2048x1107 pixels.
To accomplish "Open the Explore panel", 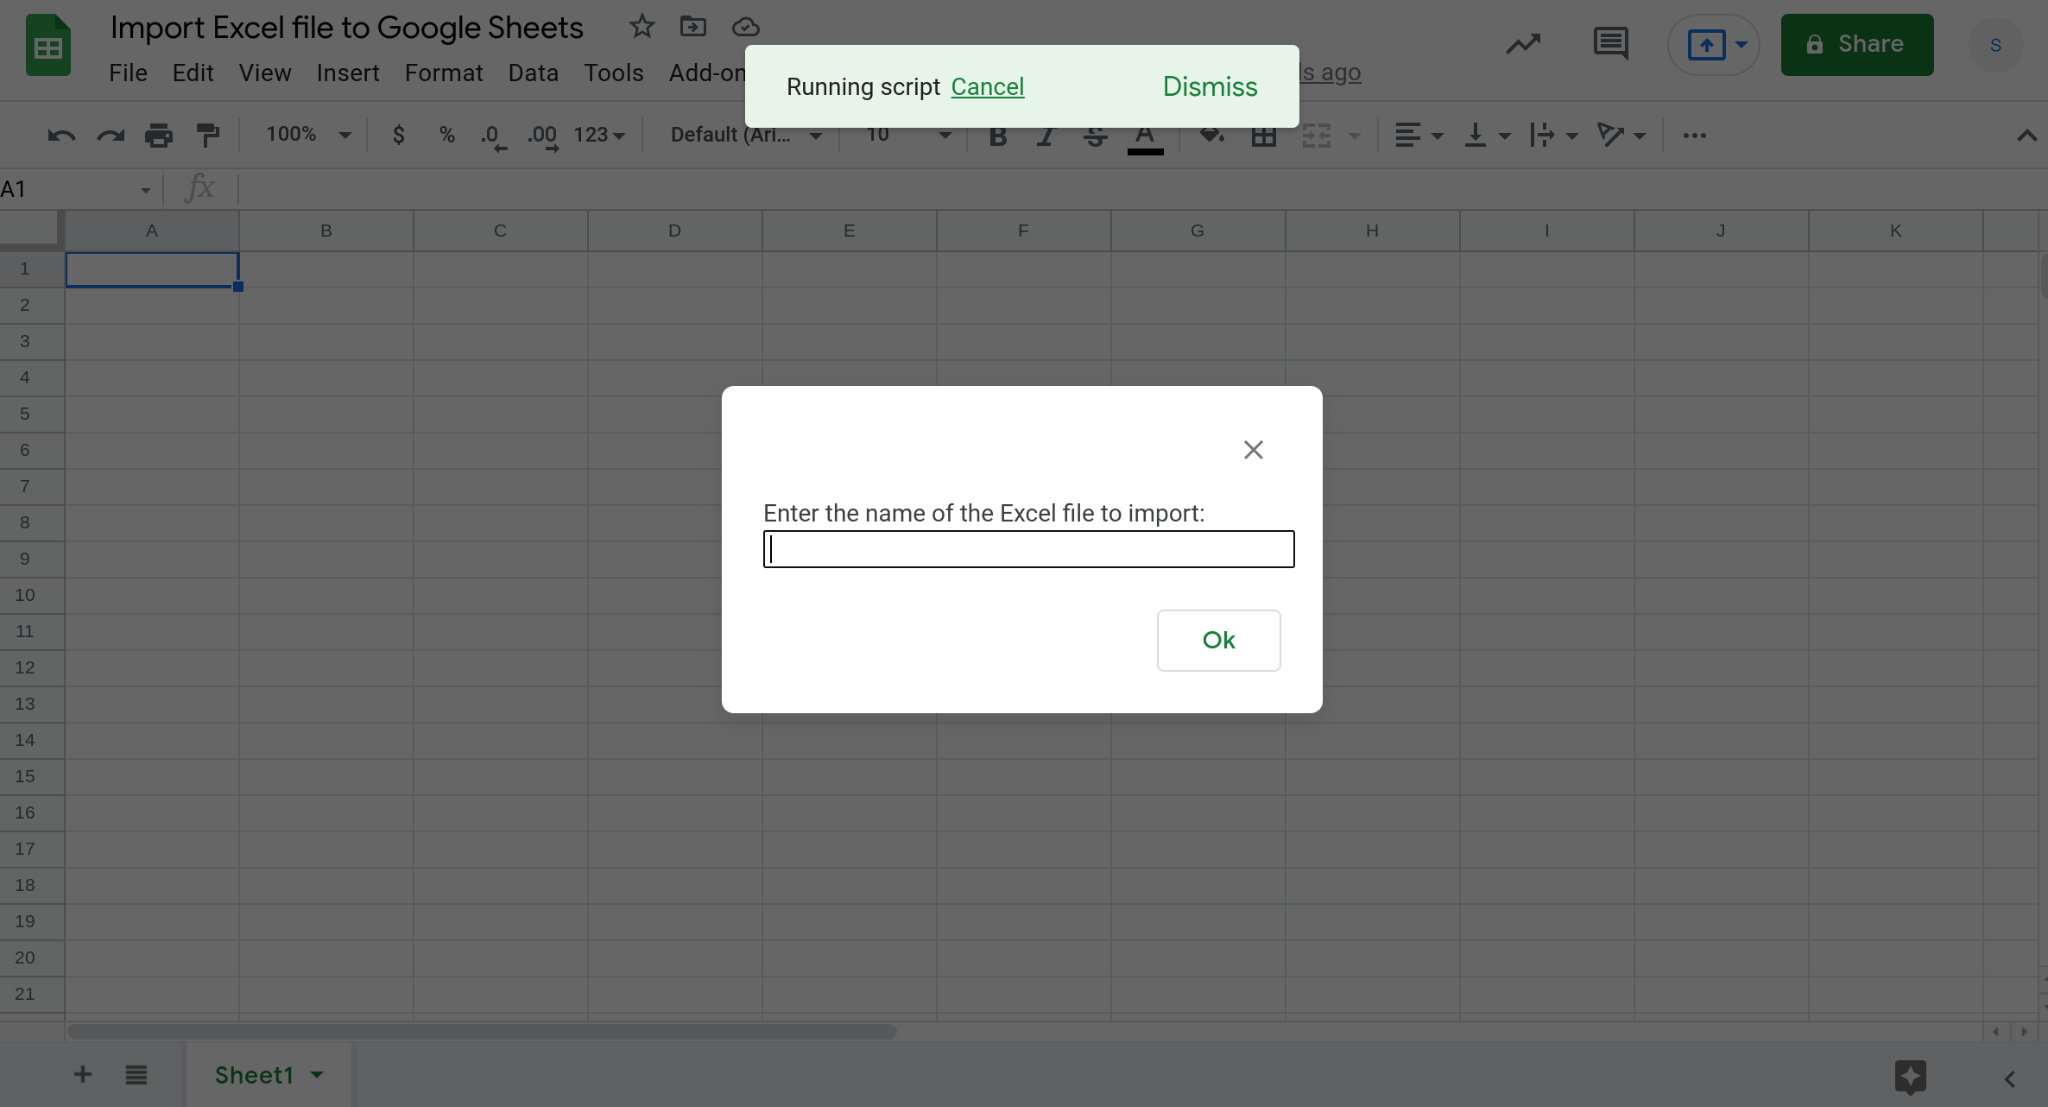I will point(1910,1077).
